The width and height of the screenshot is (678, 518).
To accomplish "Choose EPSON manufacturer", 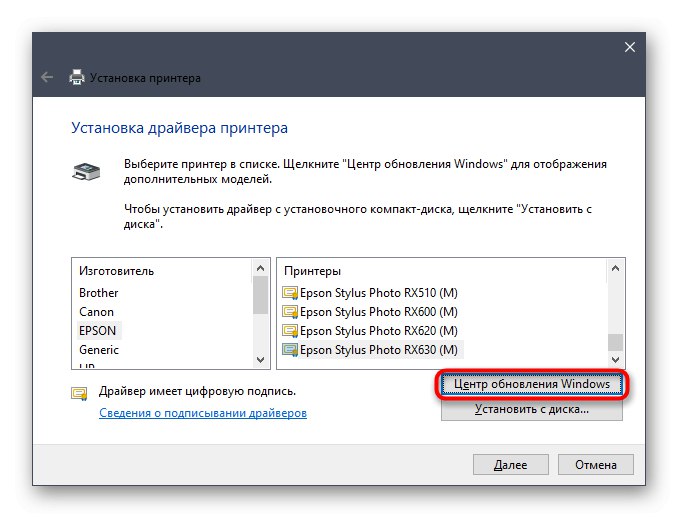I will tap(99, 331).
